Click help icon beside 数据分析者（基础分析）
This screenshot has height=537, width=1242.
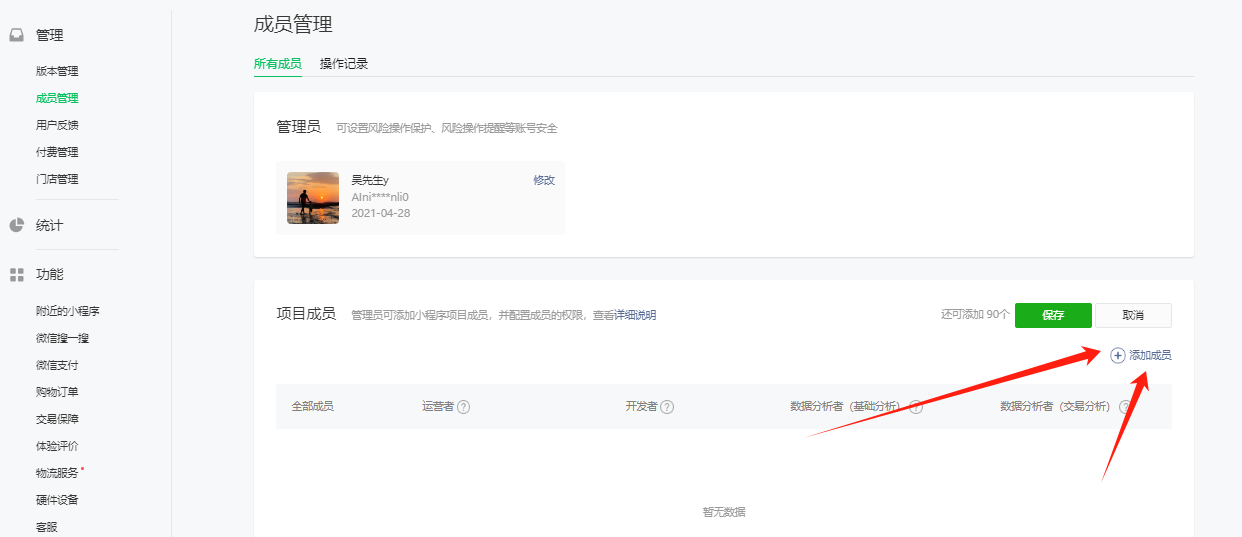(x=915, y=407)
